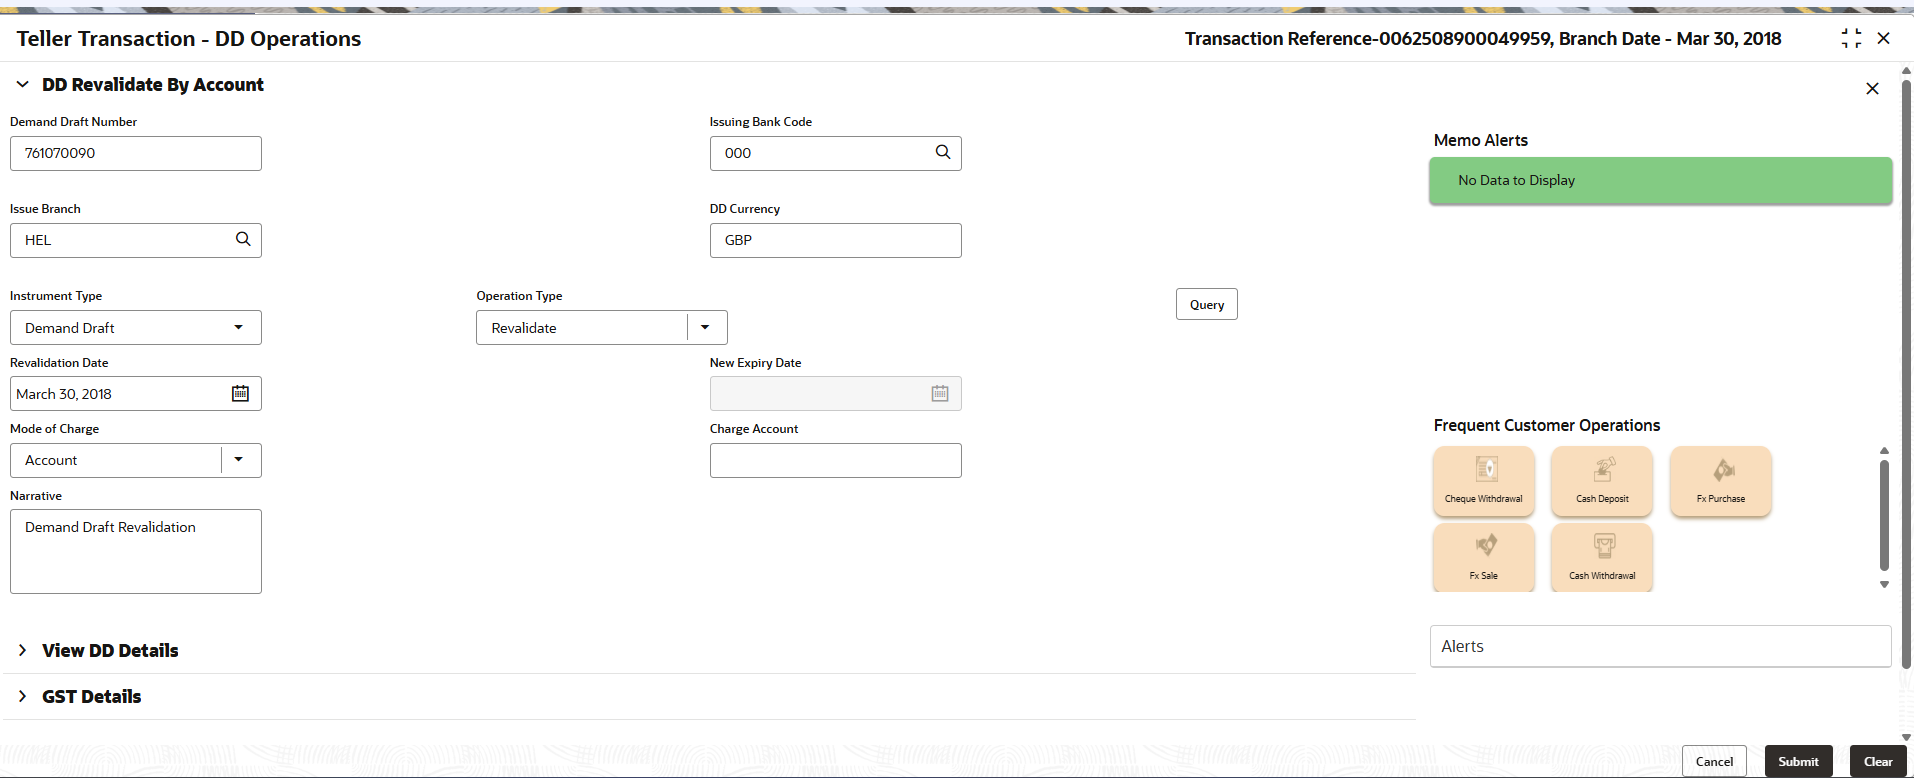The width and height of the screenshot is (1914, 778).
Task: Click the fullscreen toggle icon in header
Action: click(x=1851, y=38)
